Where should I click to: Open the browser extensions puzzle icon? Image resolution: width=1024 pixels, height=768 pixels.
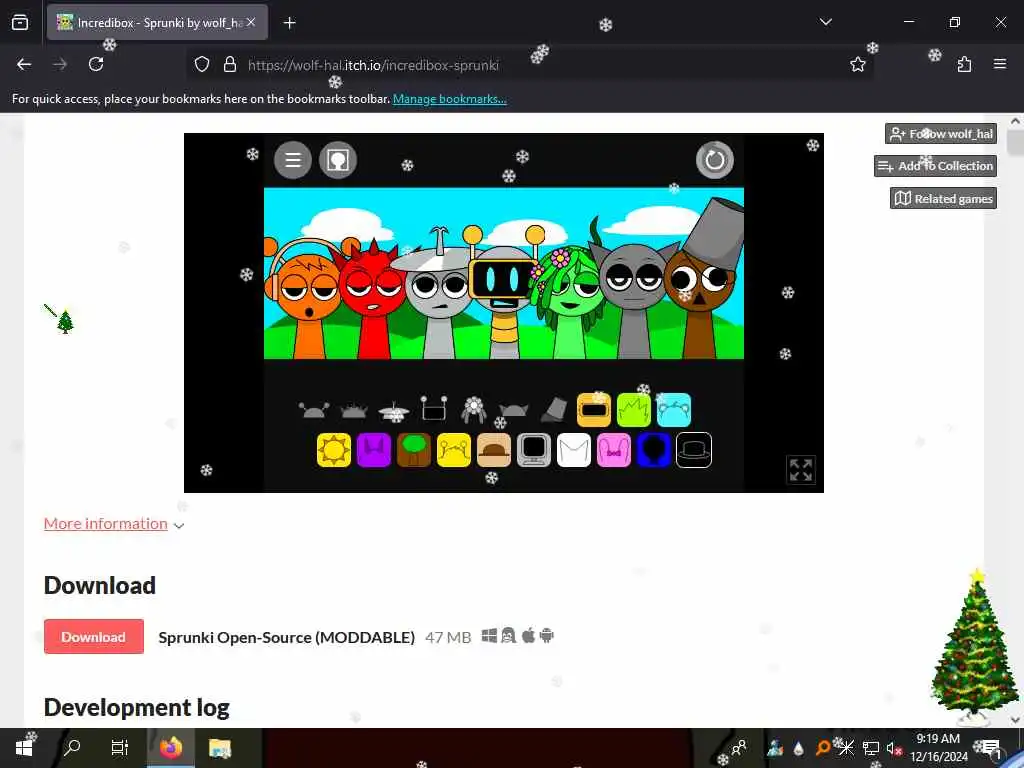pos(965,64)
